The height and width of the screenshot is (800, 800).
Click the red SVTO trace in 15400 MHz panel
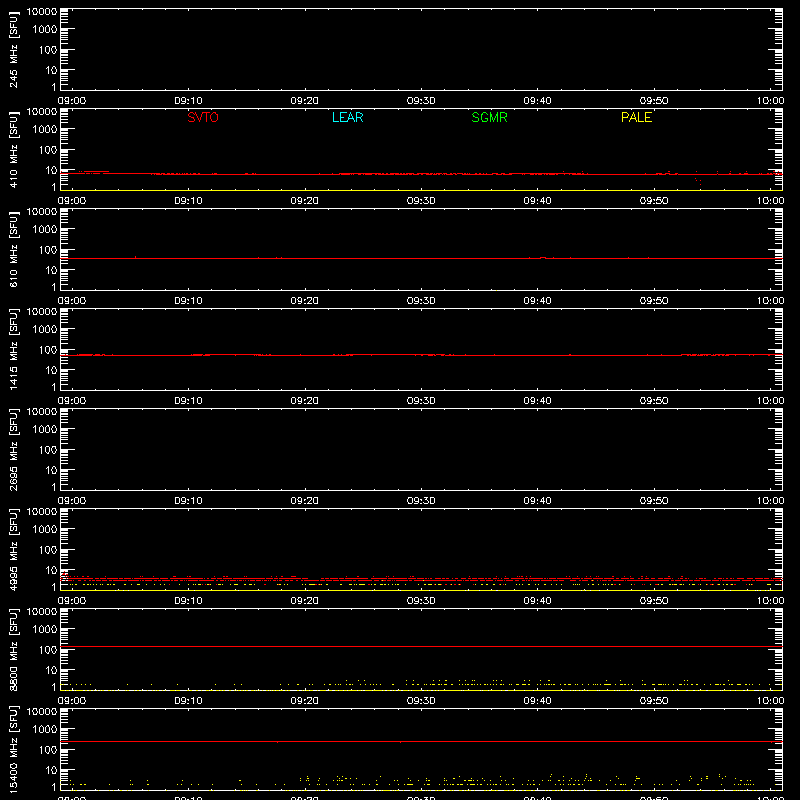tap(421, 741)
